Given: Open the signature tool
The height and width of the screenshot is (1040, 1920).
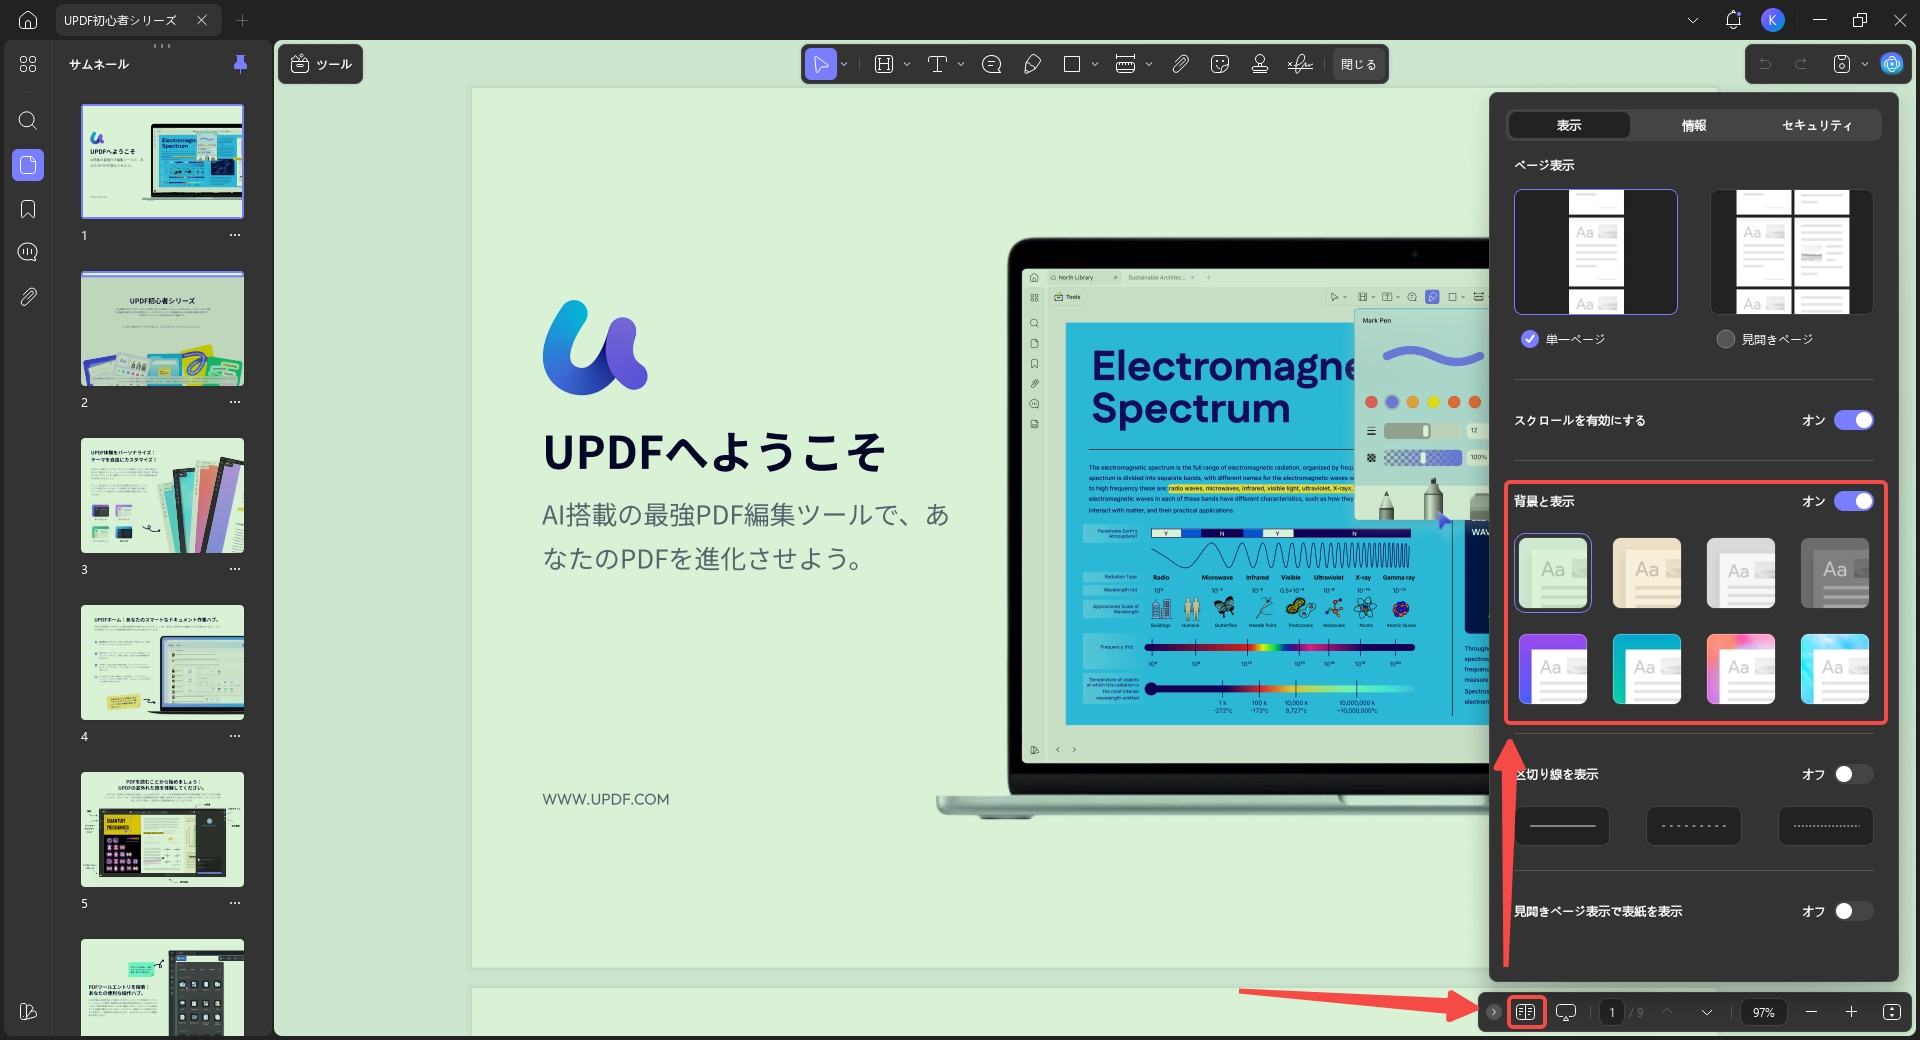Looking at the screenshot, I should click(1300, 64).
